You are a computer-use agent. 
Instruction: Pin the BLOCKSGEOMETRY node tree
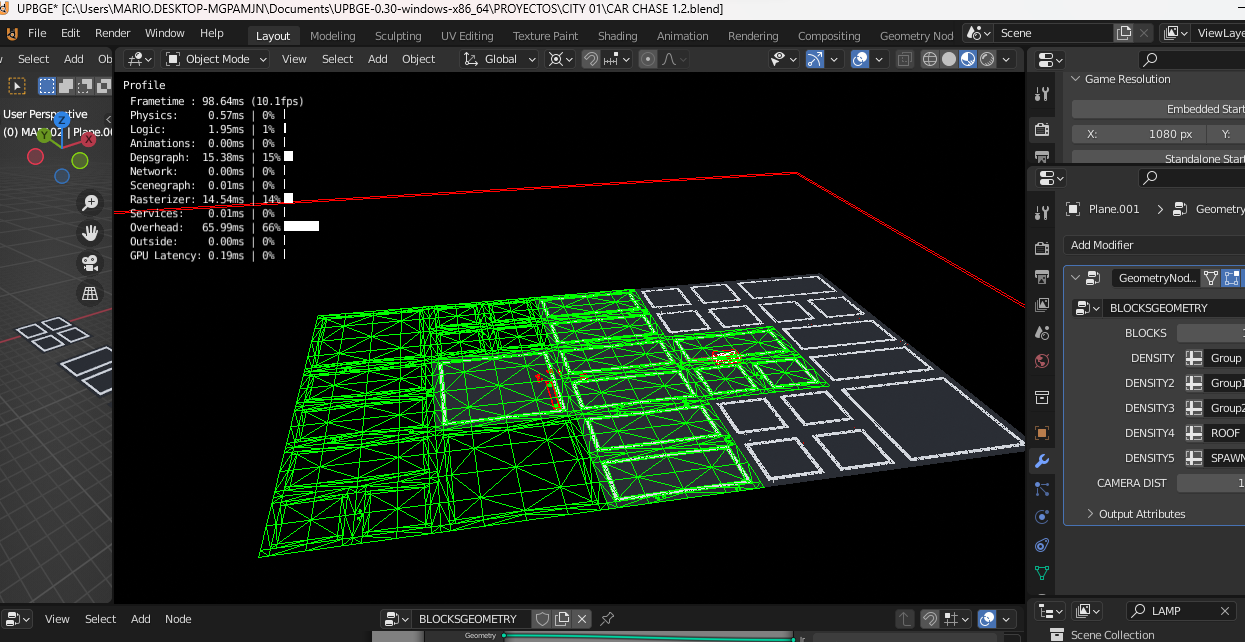coord(607,619)
